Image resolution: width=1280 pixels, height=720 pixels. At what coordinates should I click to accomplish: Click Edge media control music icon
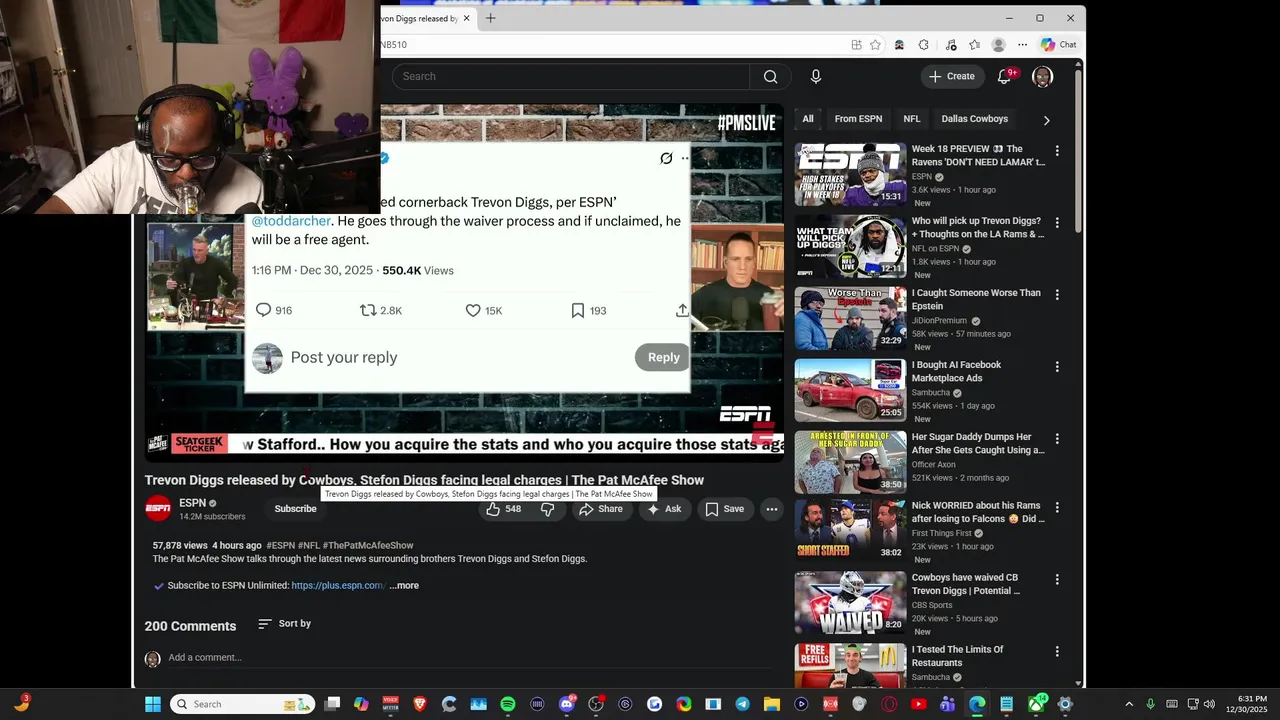click(950, 45)
